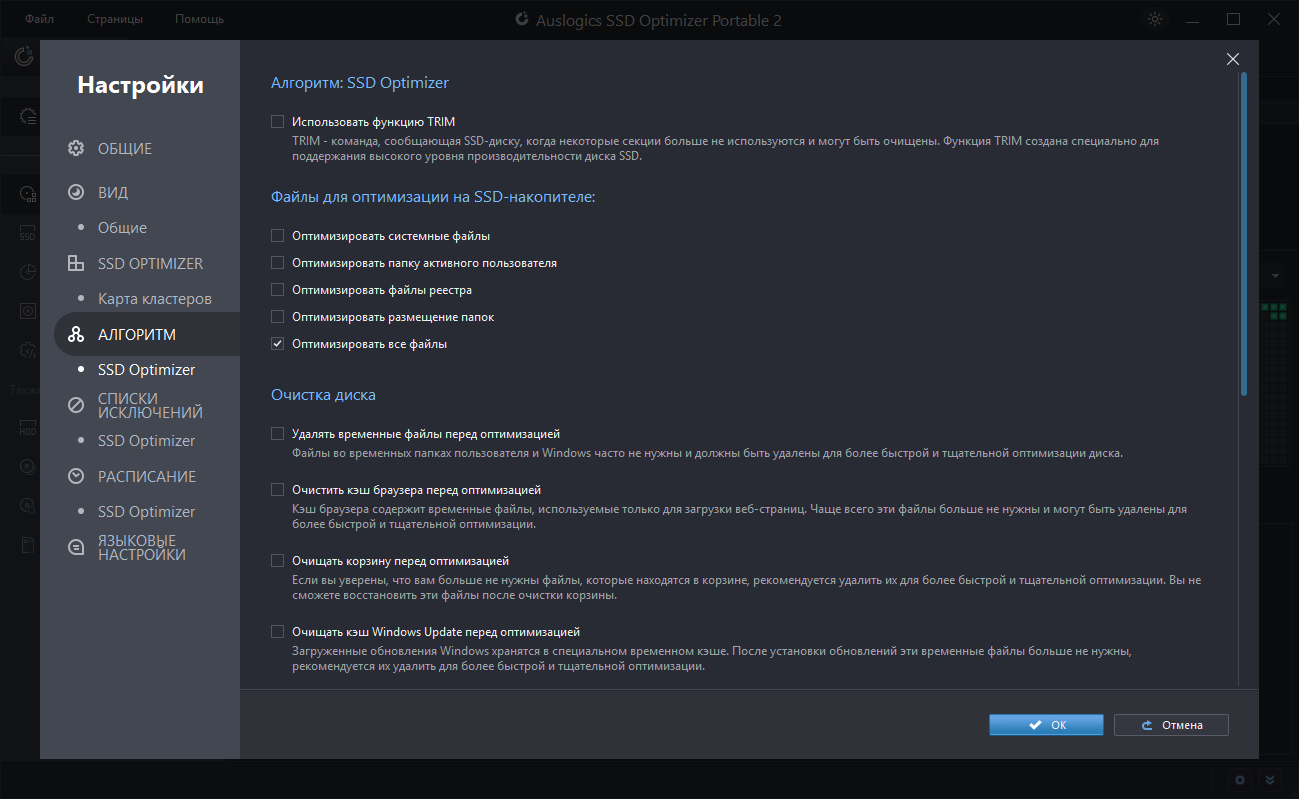Click the ЯЗЫКОВЫЕ НАСТРОЙКИ icon
The height and width of the screenshot is (799, 1299).
coord(76,547)
